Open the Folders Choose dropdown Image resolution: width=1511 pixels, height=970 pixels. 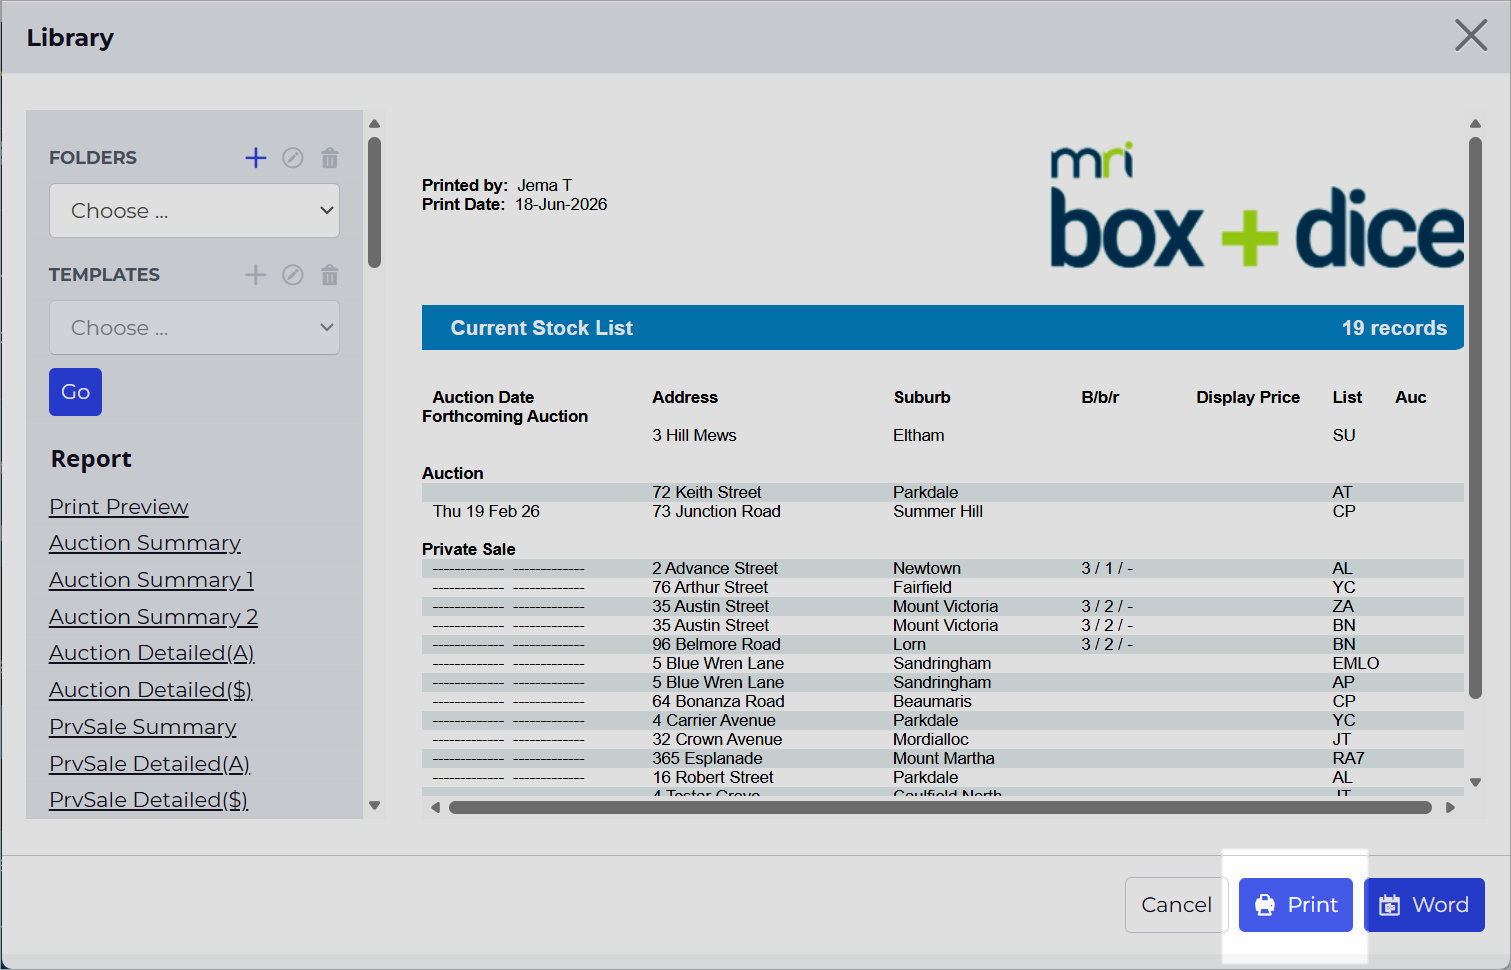coord(194,211)
